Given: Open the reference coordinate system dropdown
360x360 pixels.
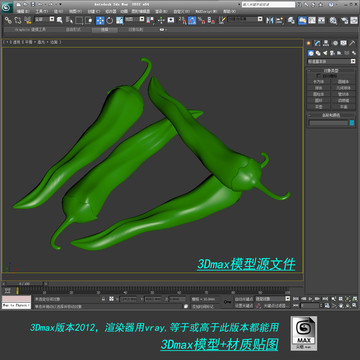Looking at the screenshot, I should [x=134, y=19].
